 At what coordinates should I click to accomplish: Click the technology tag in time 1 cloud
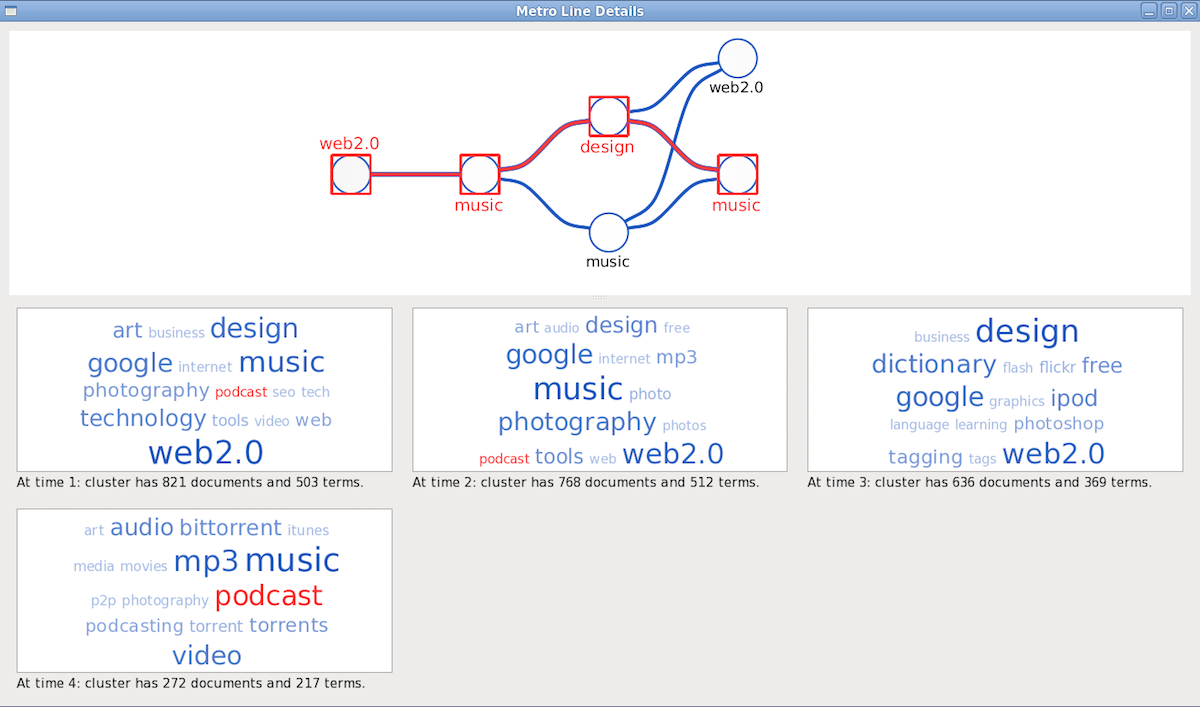(143, 418)
